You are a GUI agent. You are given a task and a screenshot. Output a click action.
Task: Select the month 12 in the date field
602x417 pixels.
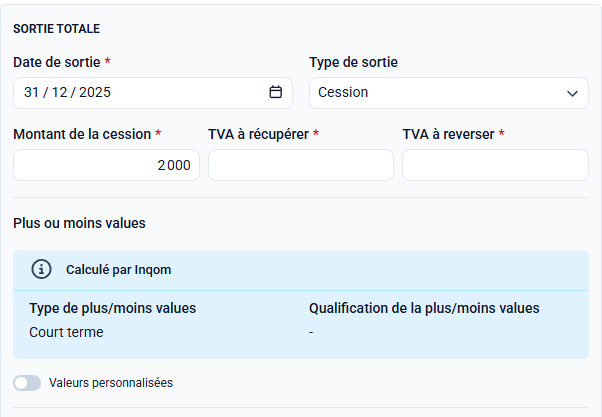tap(61, 92)
